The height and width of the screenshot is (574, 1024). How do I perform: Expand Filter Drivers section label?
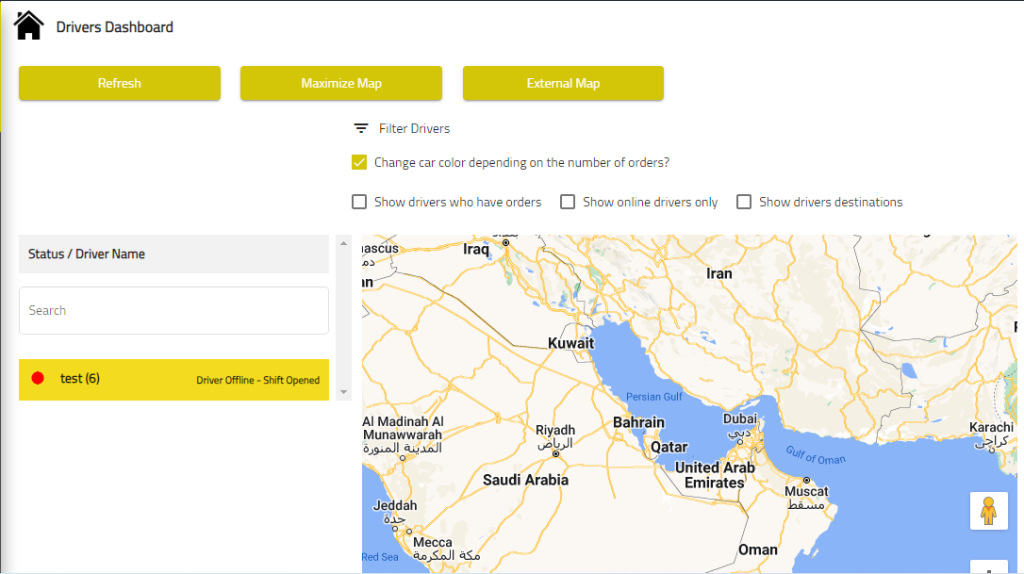coord(414,129)
